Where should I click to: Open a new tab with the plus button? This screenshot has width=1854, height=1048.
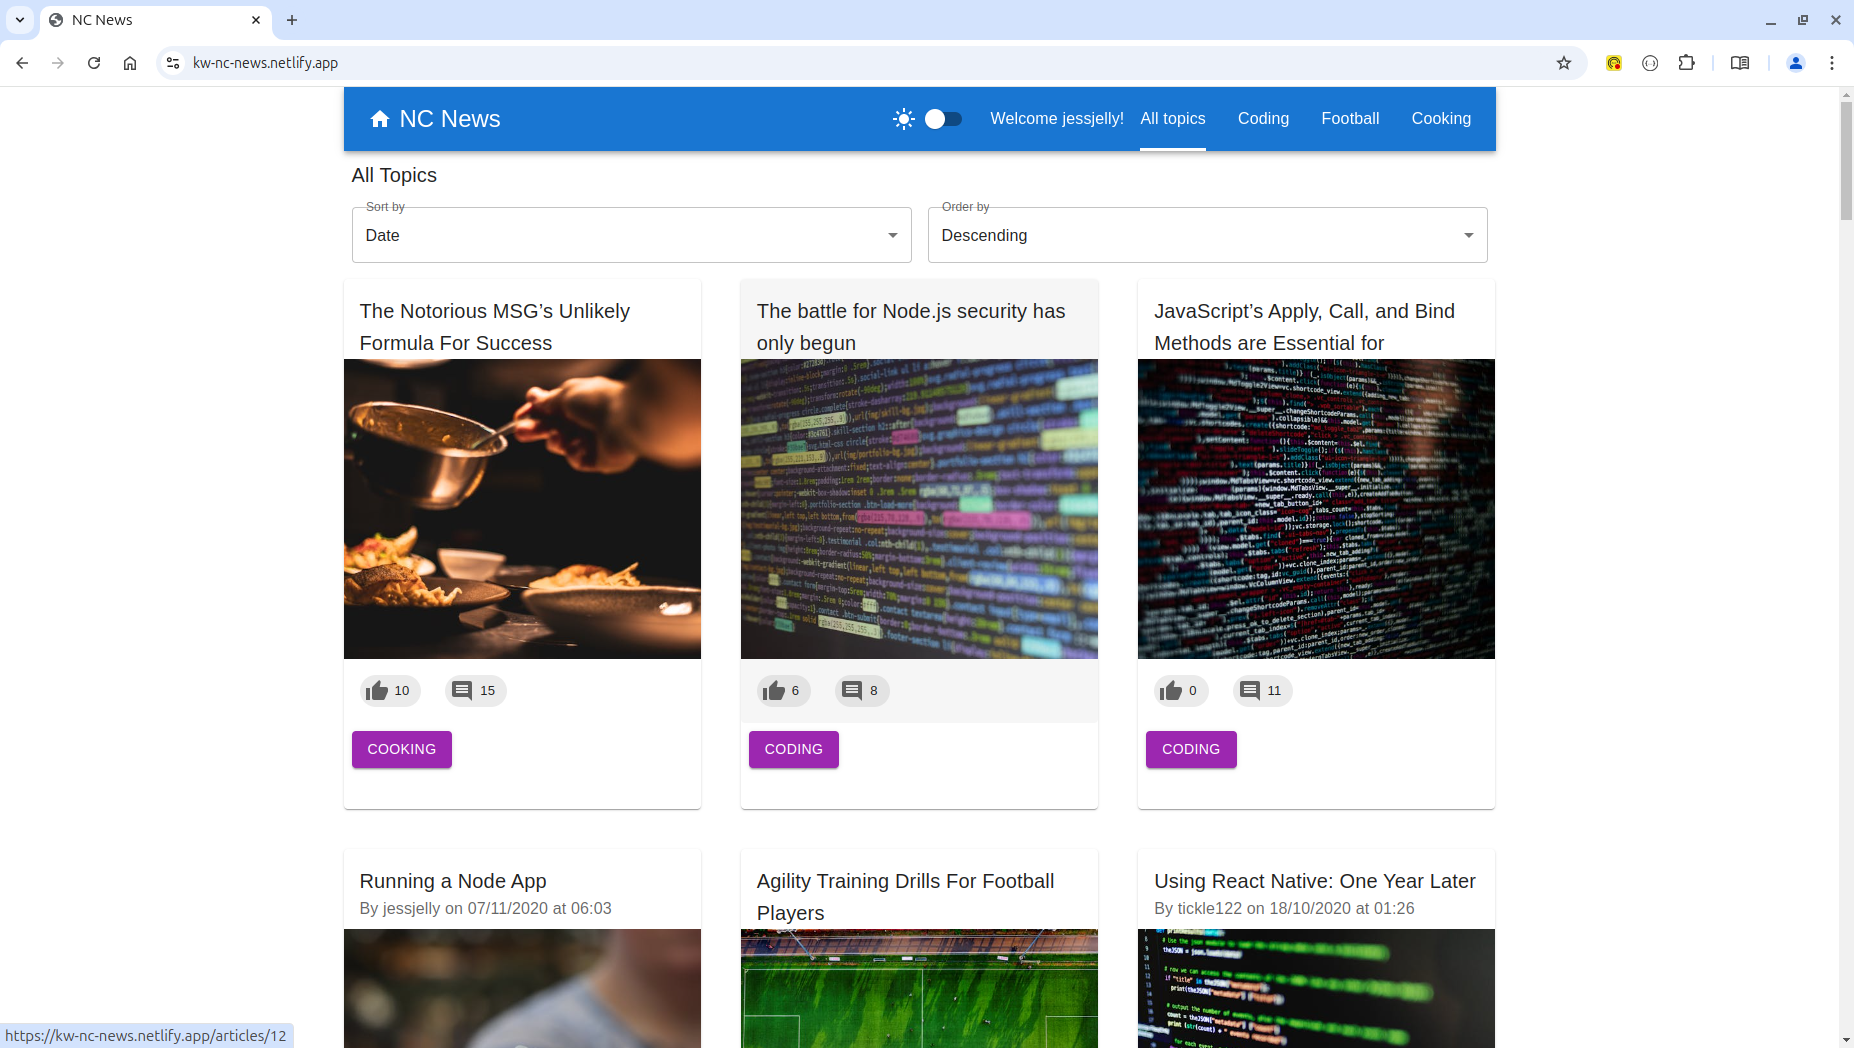(292, 20)
